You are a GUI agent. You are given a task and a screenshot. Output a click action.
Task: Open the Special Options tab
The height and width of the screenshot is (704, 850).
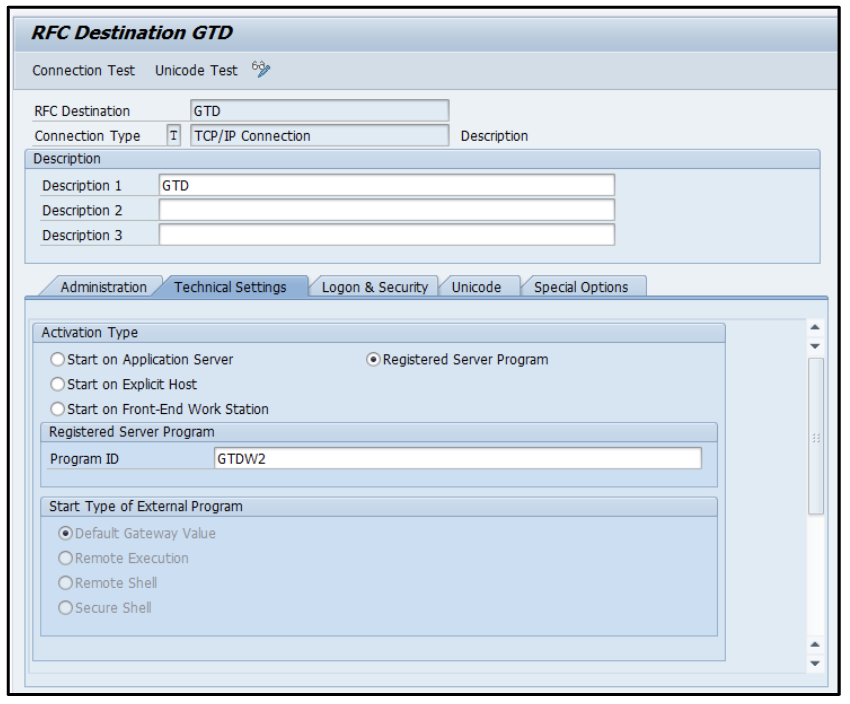pos(581,287)
